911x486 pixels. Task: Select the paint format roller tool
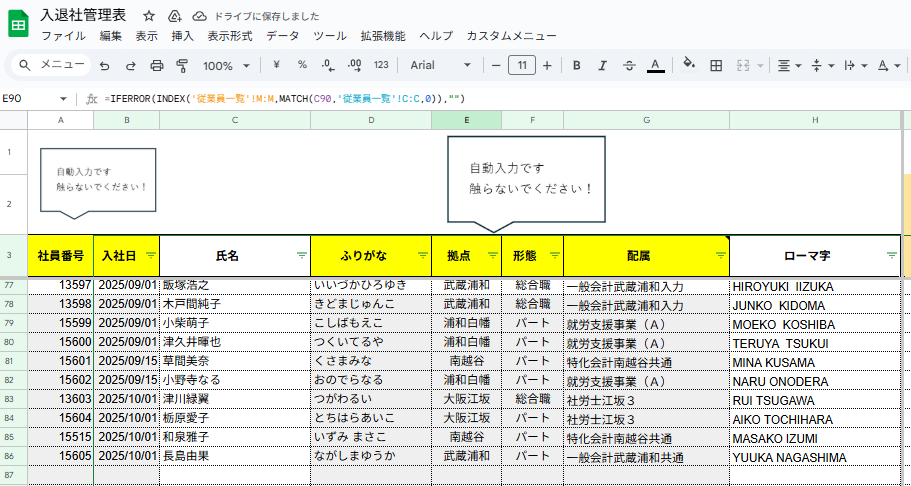click(x=182, y=65)
